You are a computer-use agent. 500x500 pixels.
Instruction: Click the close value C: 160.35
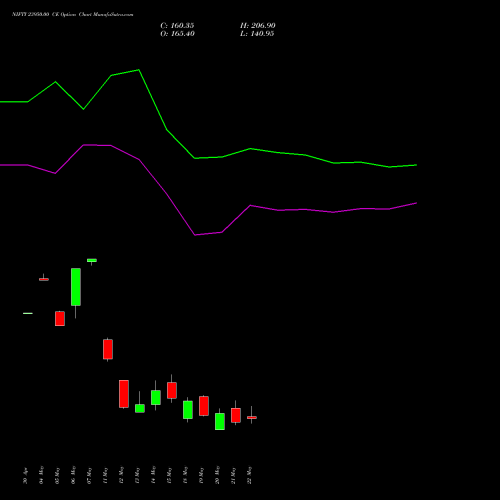[x=177, y=26]
